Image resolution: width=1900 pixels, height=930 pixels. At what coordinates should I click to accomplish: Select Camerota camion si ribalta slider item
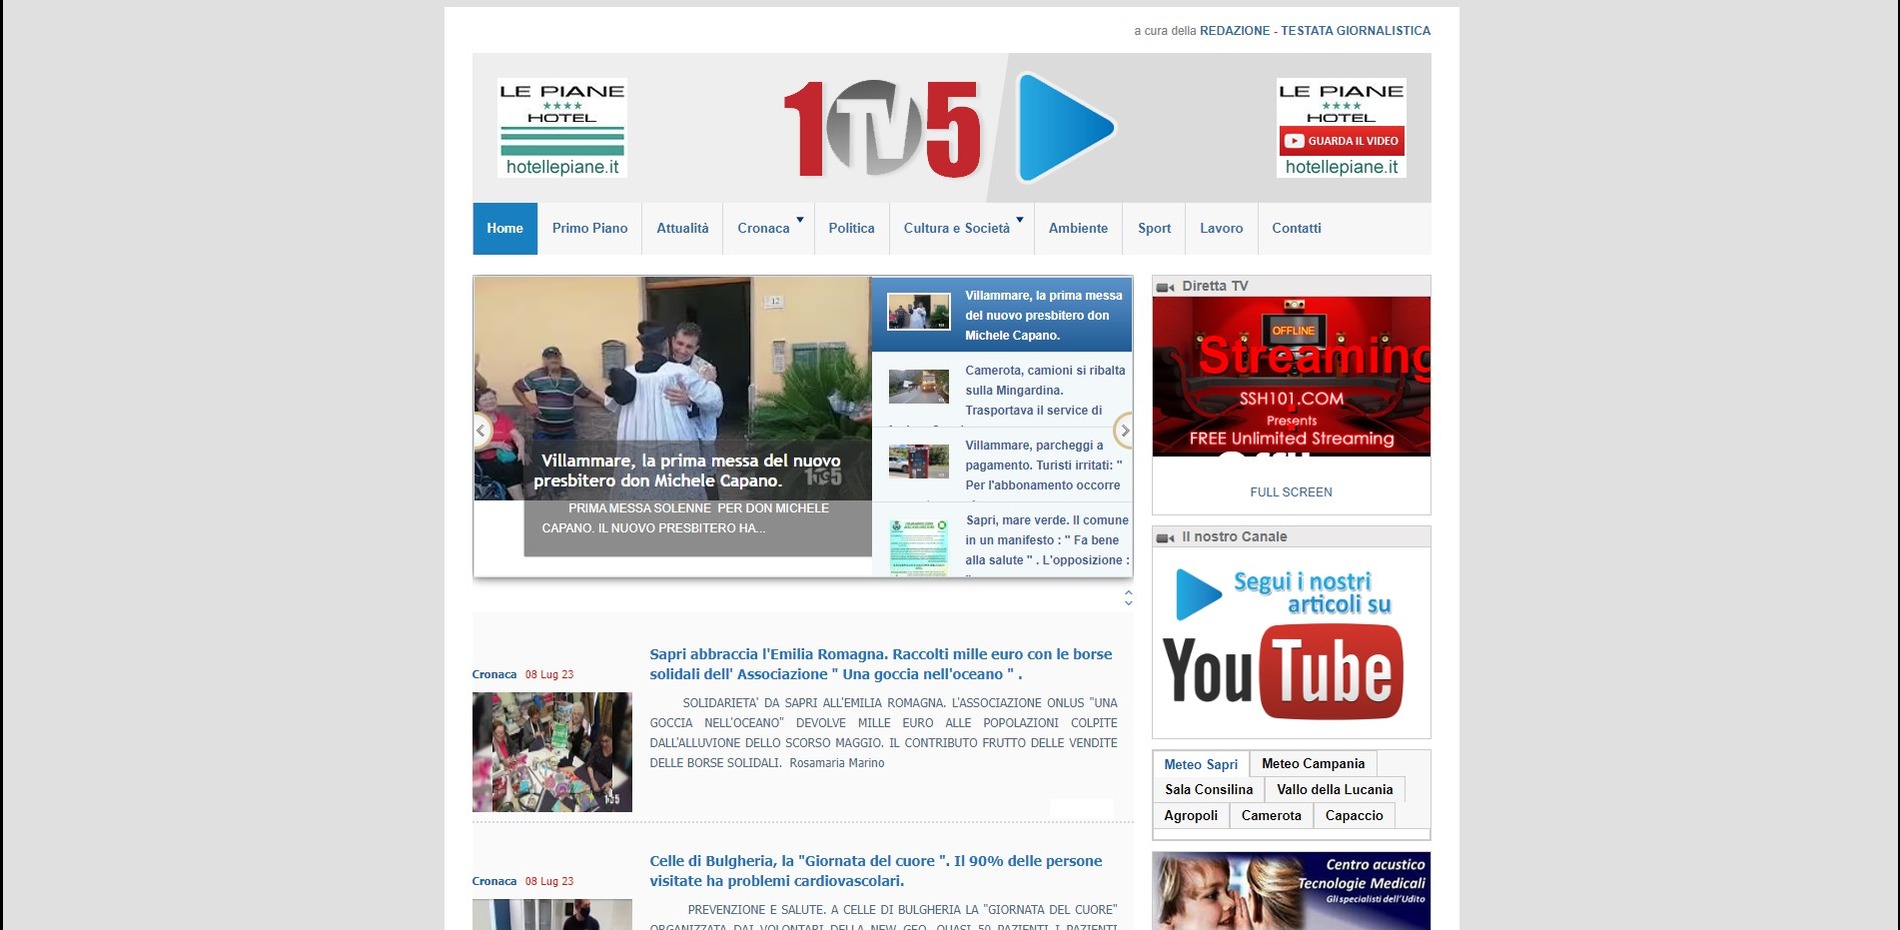(1002, 389)
